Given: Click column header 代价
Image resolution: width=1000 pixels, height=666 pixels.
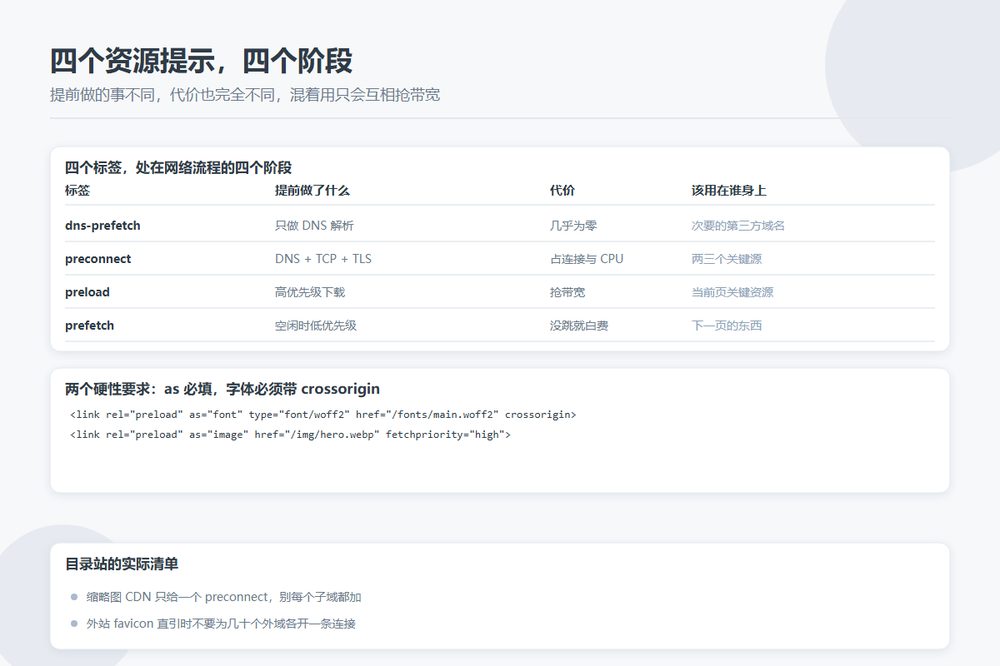Looking at the screenshot, I should [562, 190].
